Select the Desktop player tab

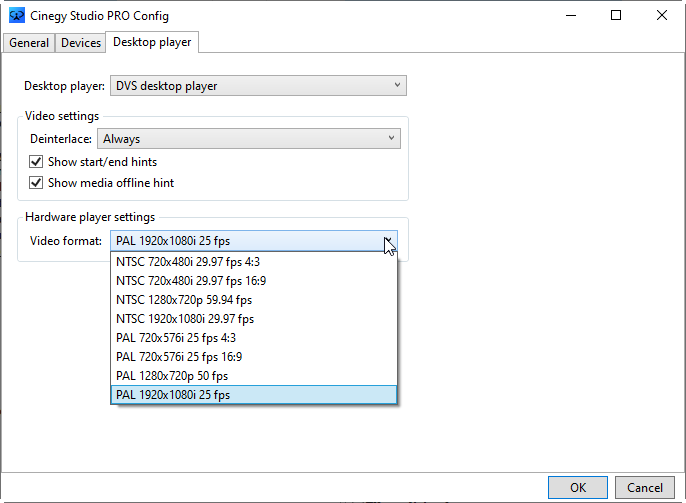(x=152, y=42)
